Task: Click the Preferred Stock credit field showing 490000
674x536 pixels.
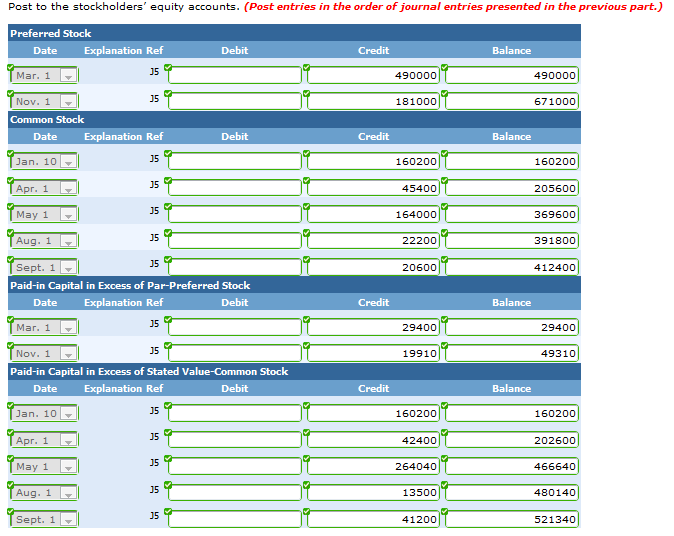Action: [373, 76]
